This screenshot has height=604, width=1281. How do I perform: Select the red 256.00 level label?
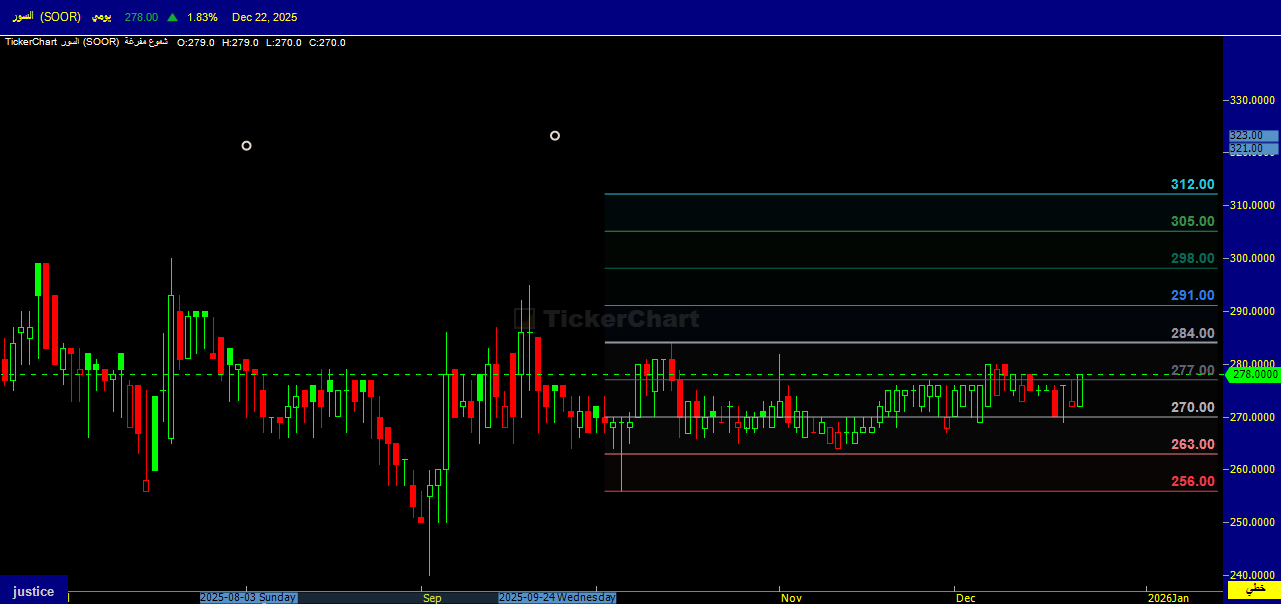click(1192, 481)
